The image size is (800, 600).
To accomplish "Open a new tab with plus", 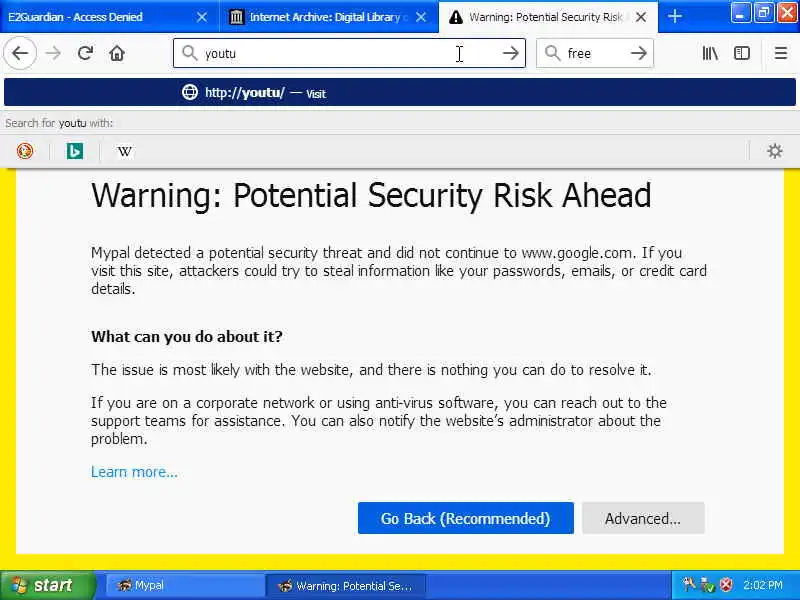I will click(674, 17).
